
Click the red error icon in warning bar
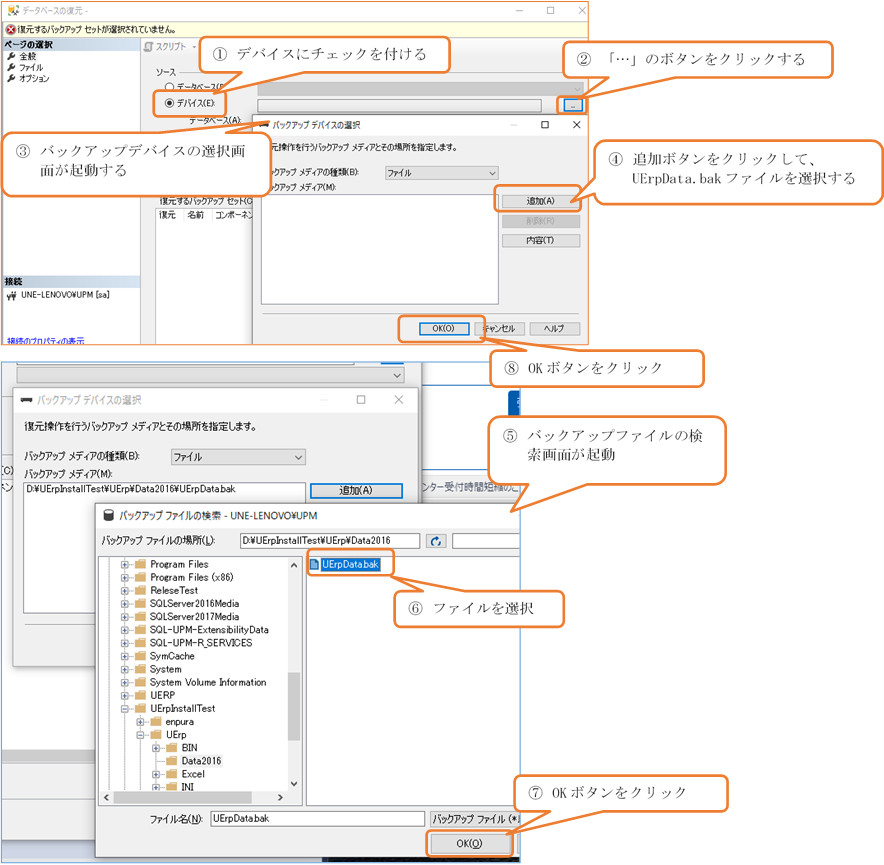(10, 29)
